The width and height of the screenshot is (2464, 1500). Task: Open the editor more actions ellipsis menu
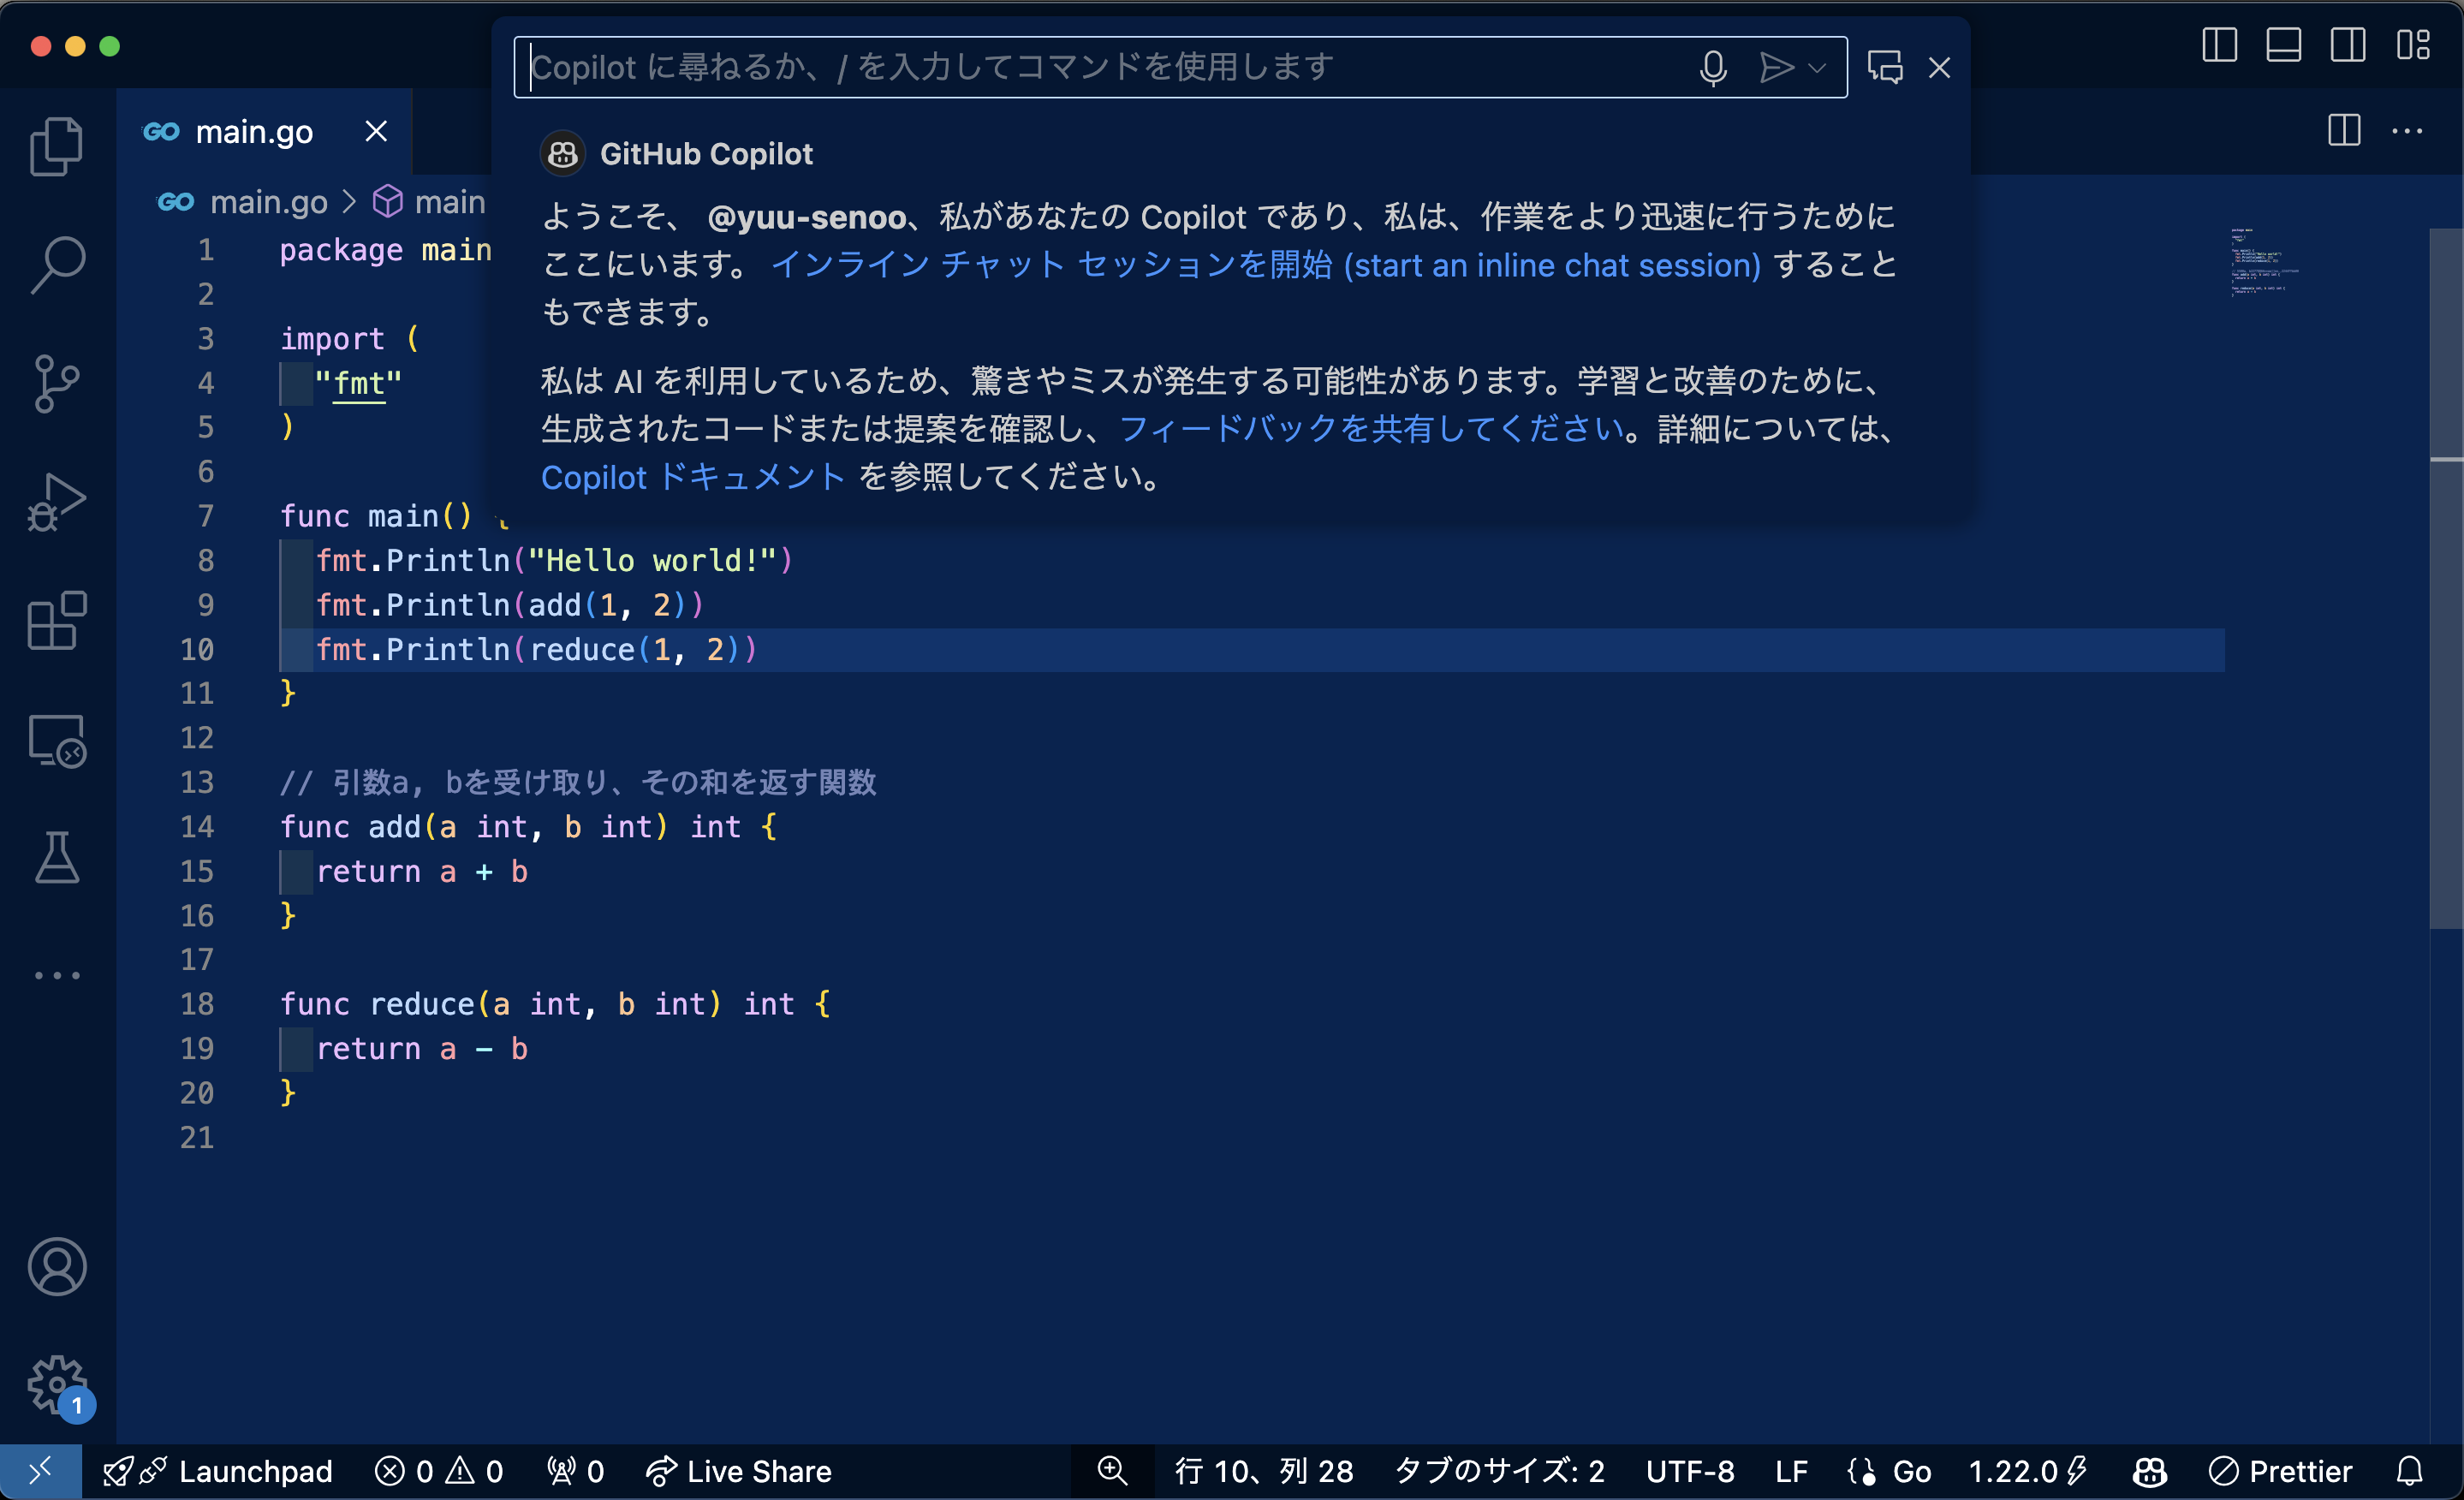(2407, 131)
